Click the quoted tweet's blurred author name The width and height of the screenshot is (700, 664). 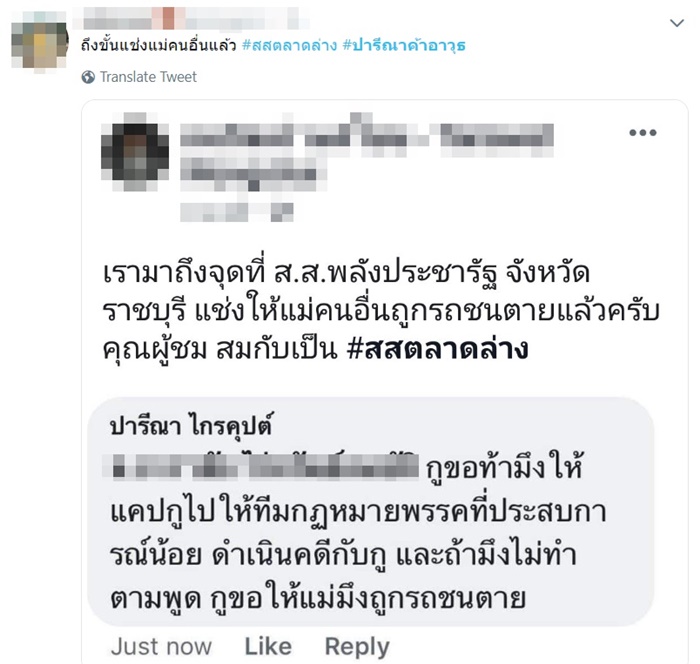[x=367, y=135]
